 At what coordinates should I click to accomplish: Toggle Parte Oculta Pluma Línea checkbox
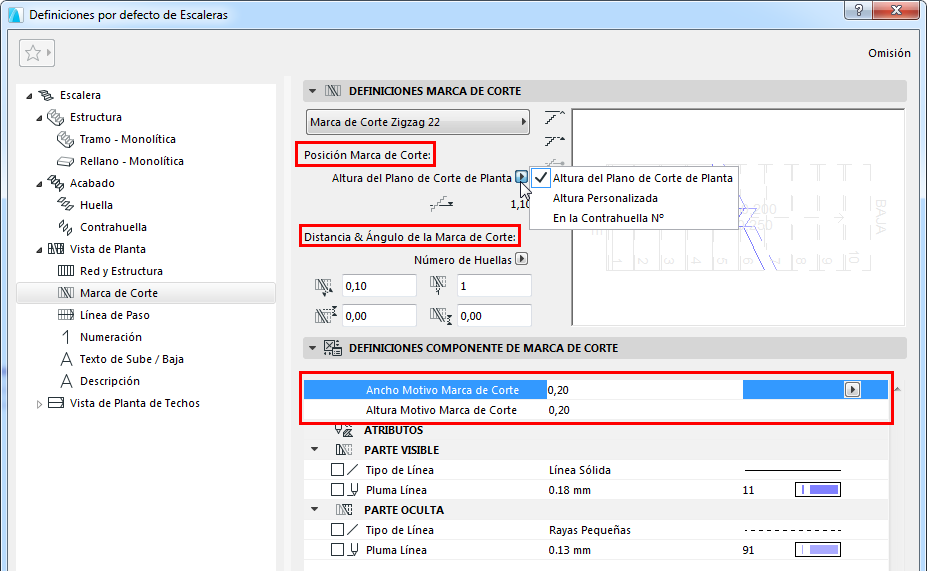click(x=337, y=550)
